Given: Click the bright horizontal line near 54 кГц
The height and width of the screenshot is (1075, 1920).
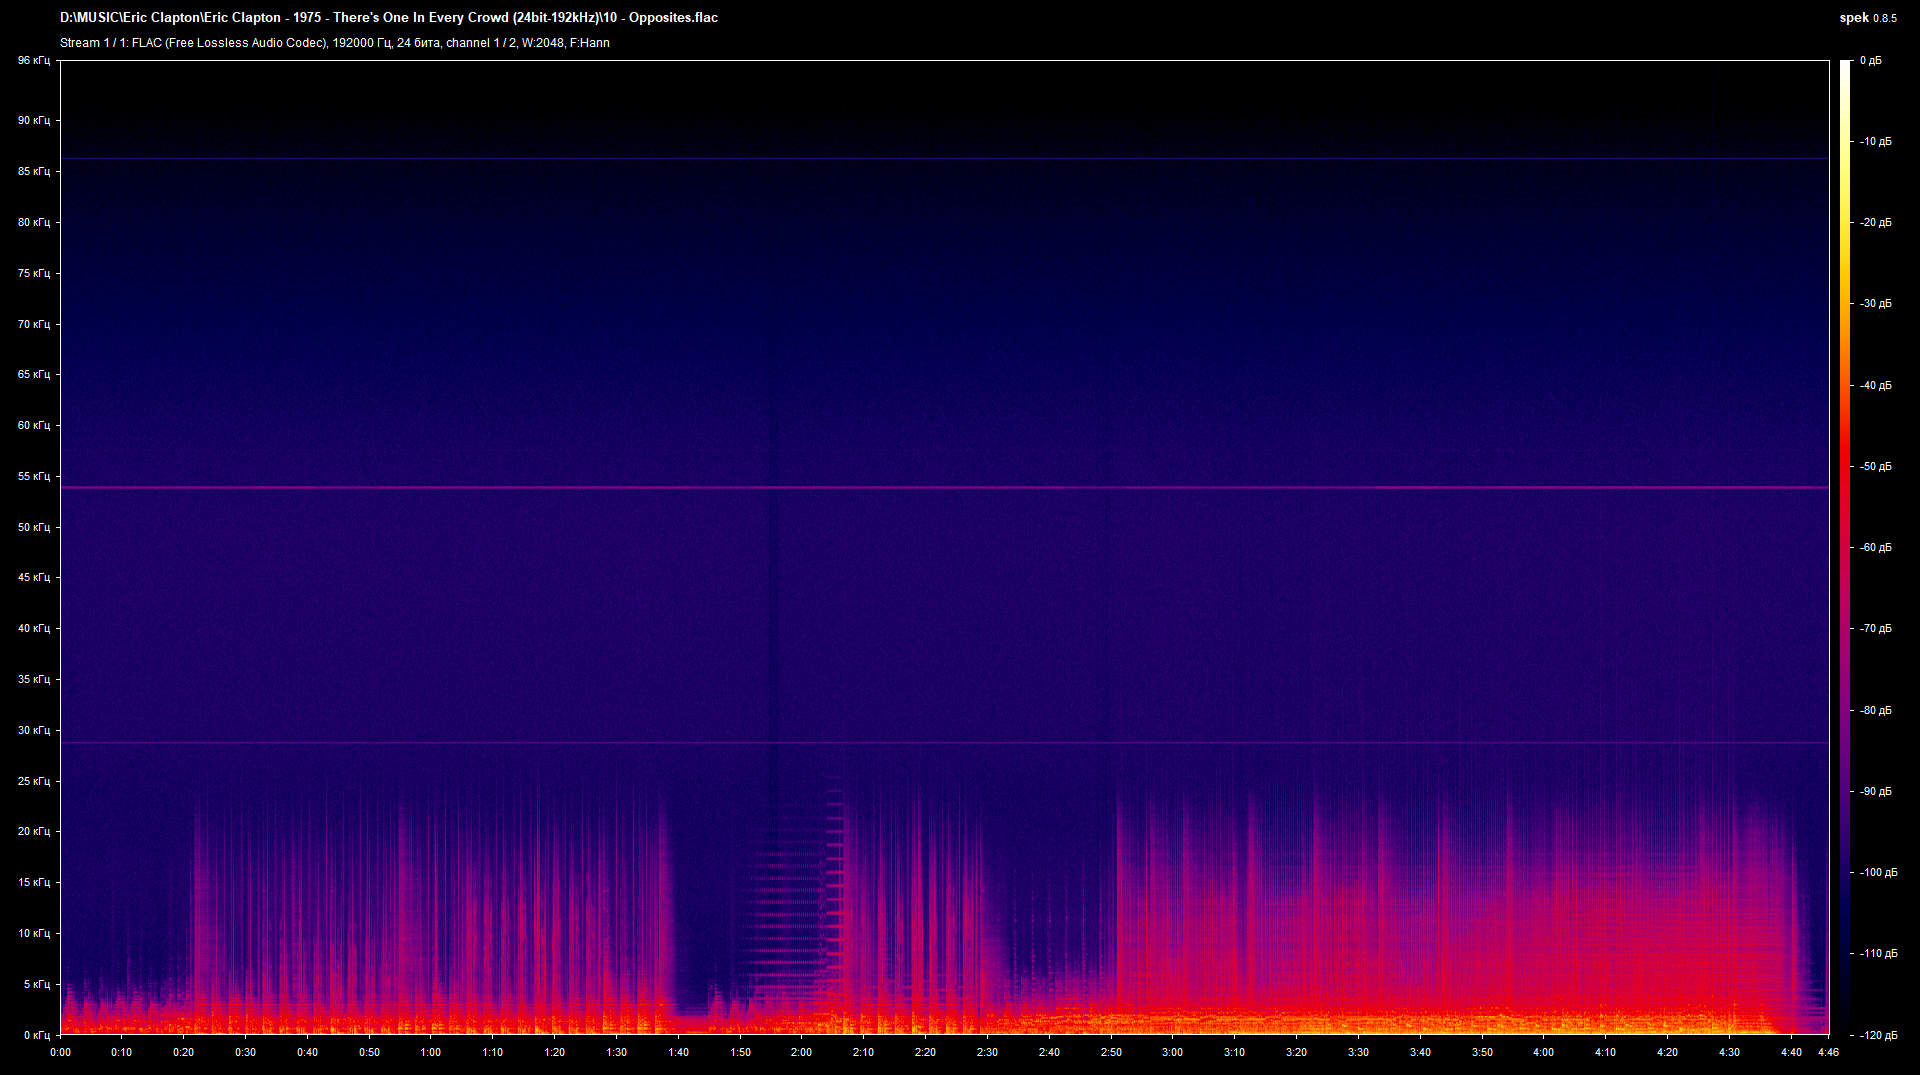Looking at the screenshot, I should [944, 488].
